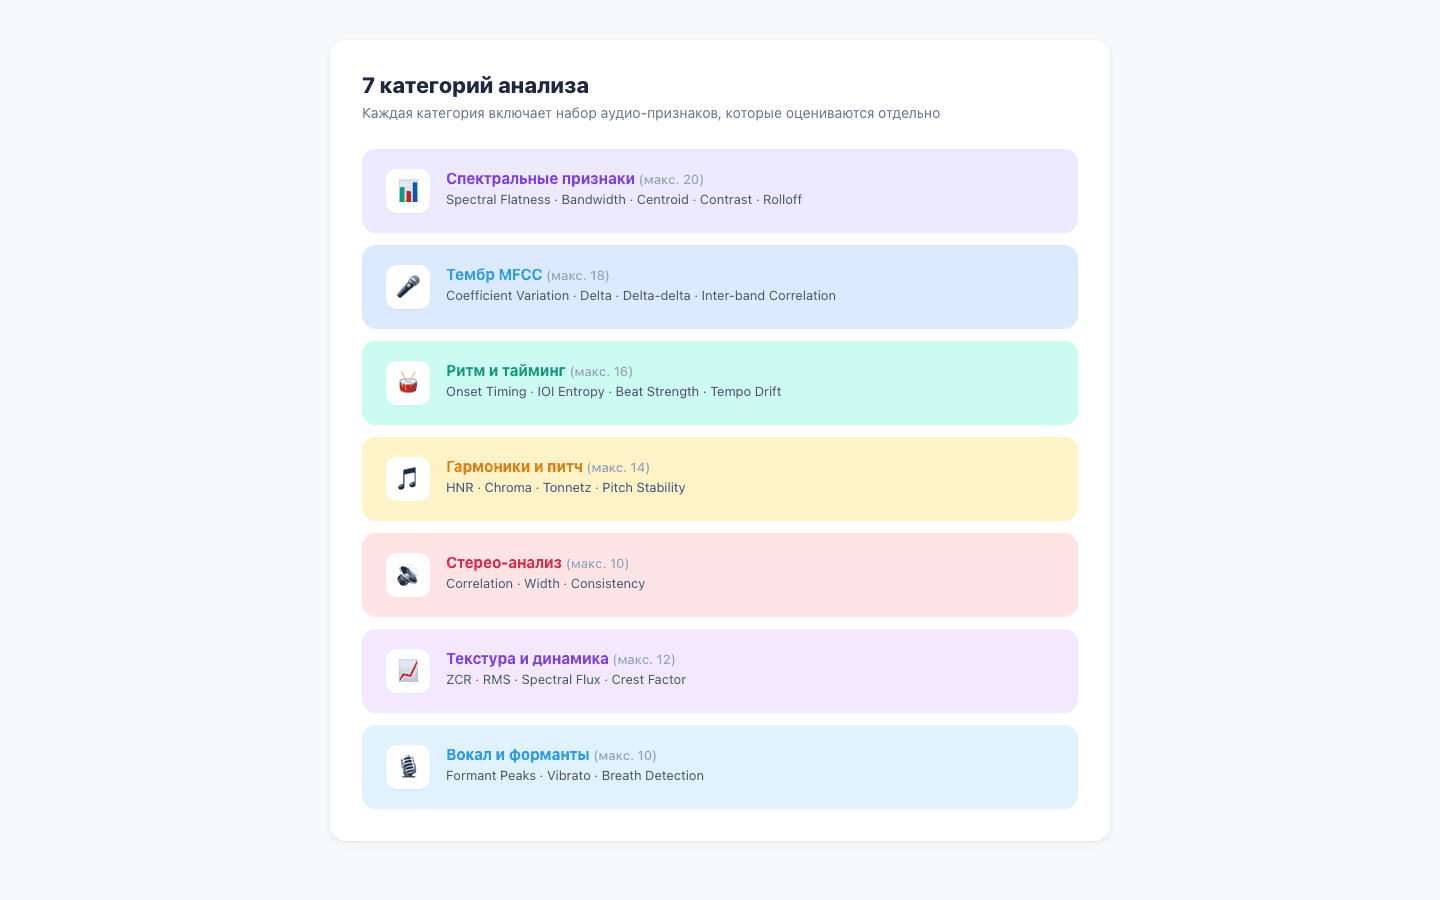Click the speaker icon for Стерео-анализ
This screenshot has width=1440, height=900.
pos(408,575)
